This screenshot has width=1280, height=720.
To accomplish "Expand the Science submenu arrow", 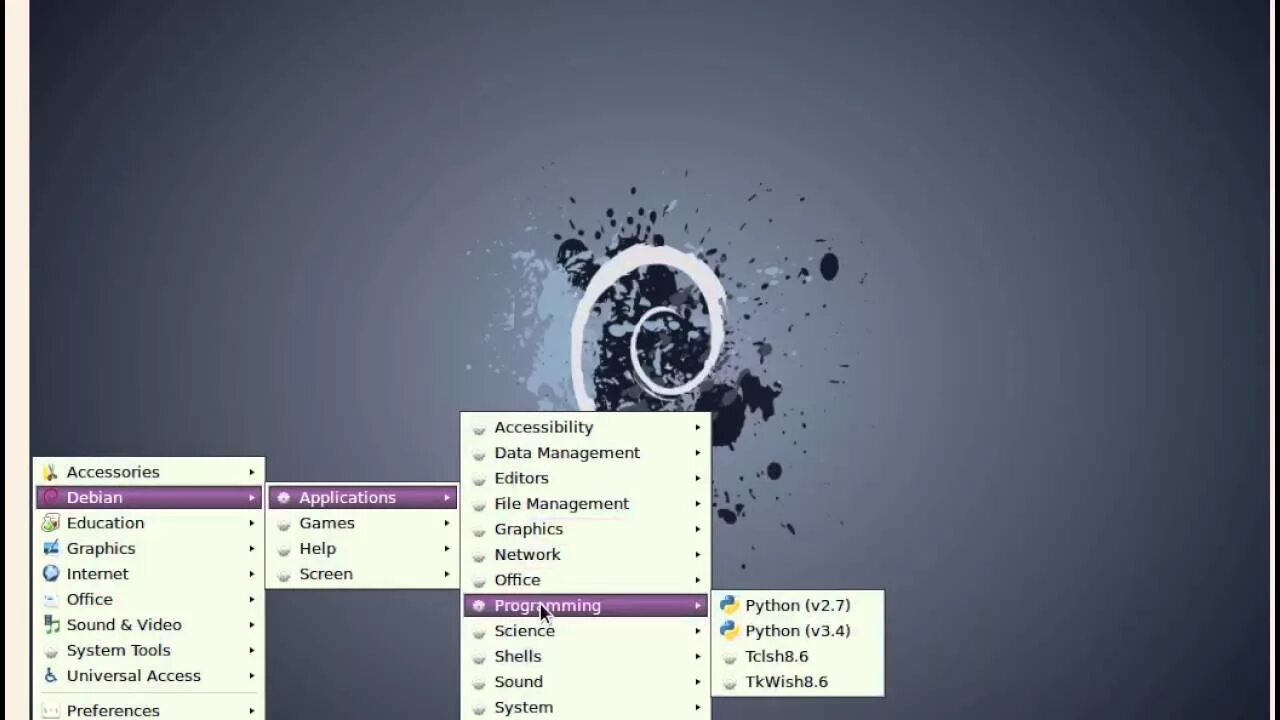I will [x=698, y=631].
